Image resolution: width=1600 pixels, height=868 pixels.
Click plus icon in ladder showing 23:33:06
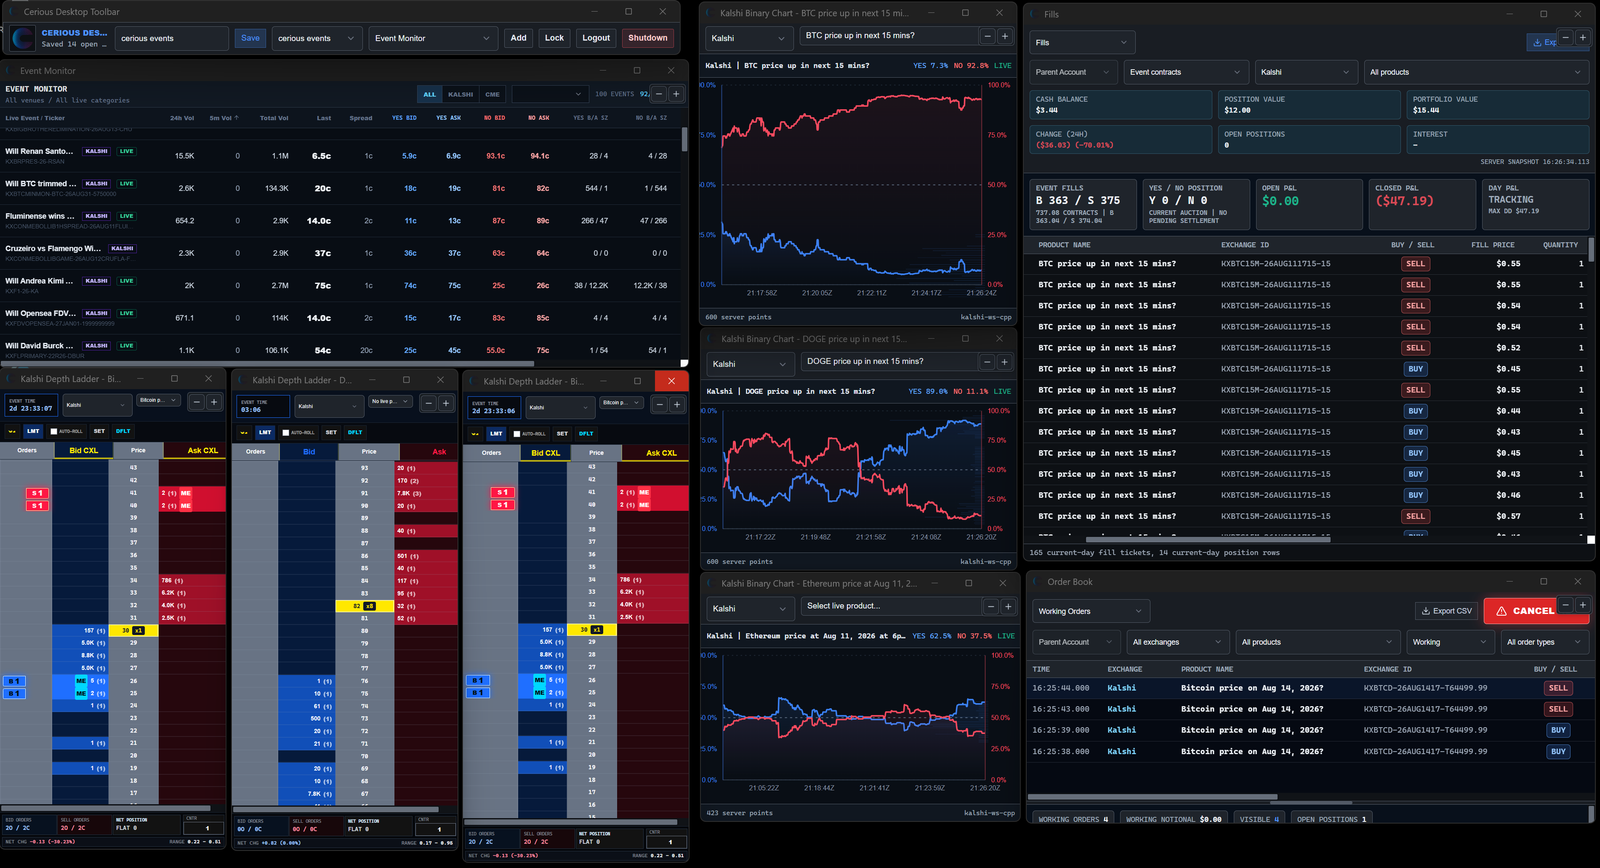[677, 404]
